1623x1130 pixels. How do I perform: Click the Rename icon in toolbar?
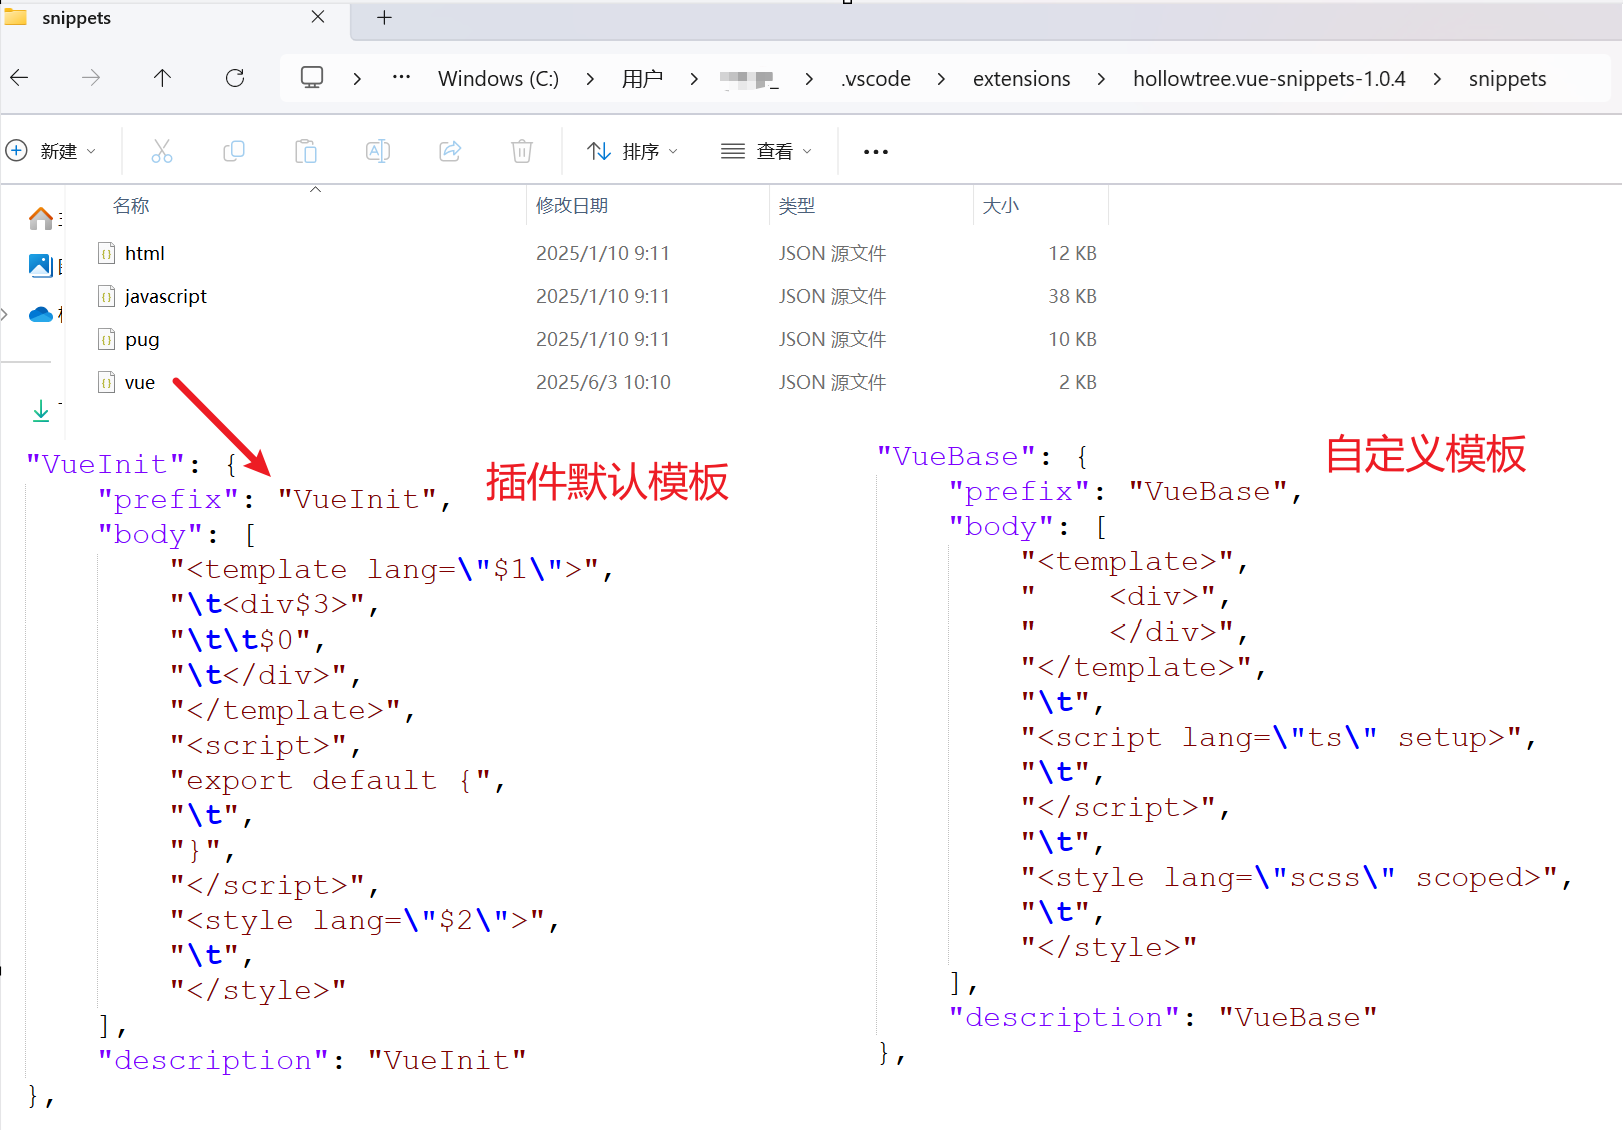[x=378, y=151]
